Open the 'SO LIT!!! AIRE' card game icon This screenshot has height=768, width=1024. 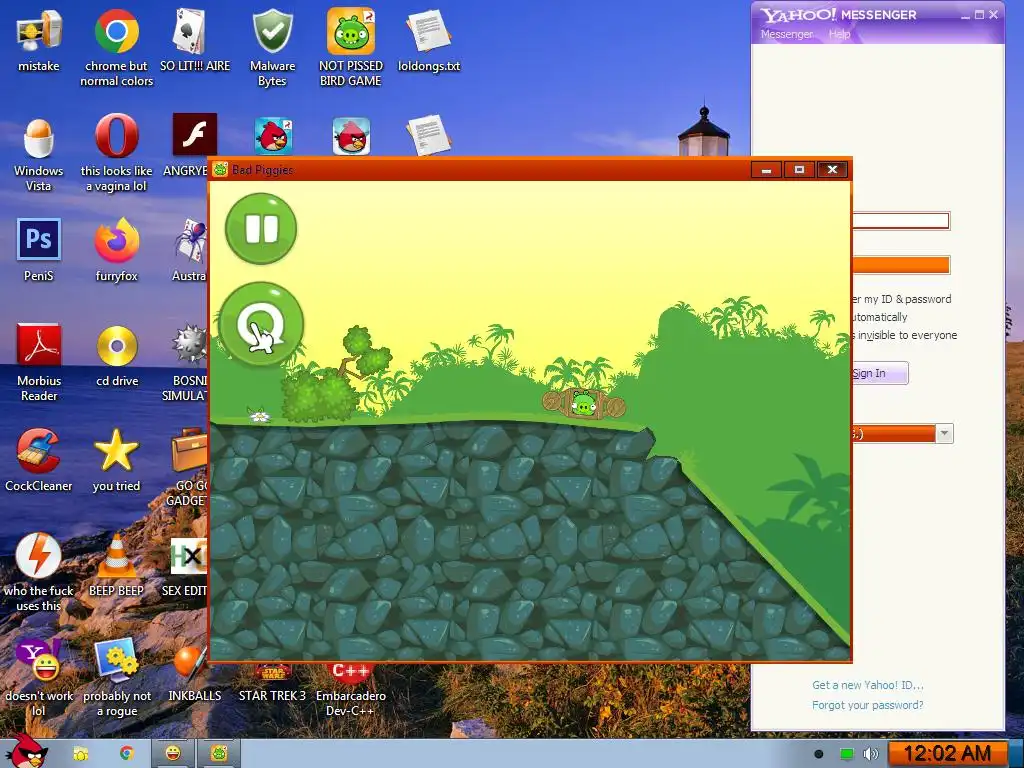tap(195, 40)
